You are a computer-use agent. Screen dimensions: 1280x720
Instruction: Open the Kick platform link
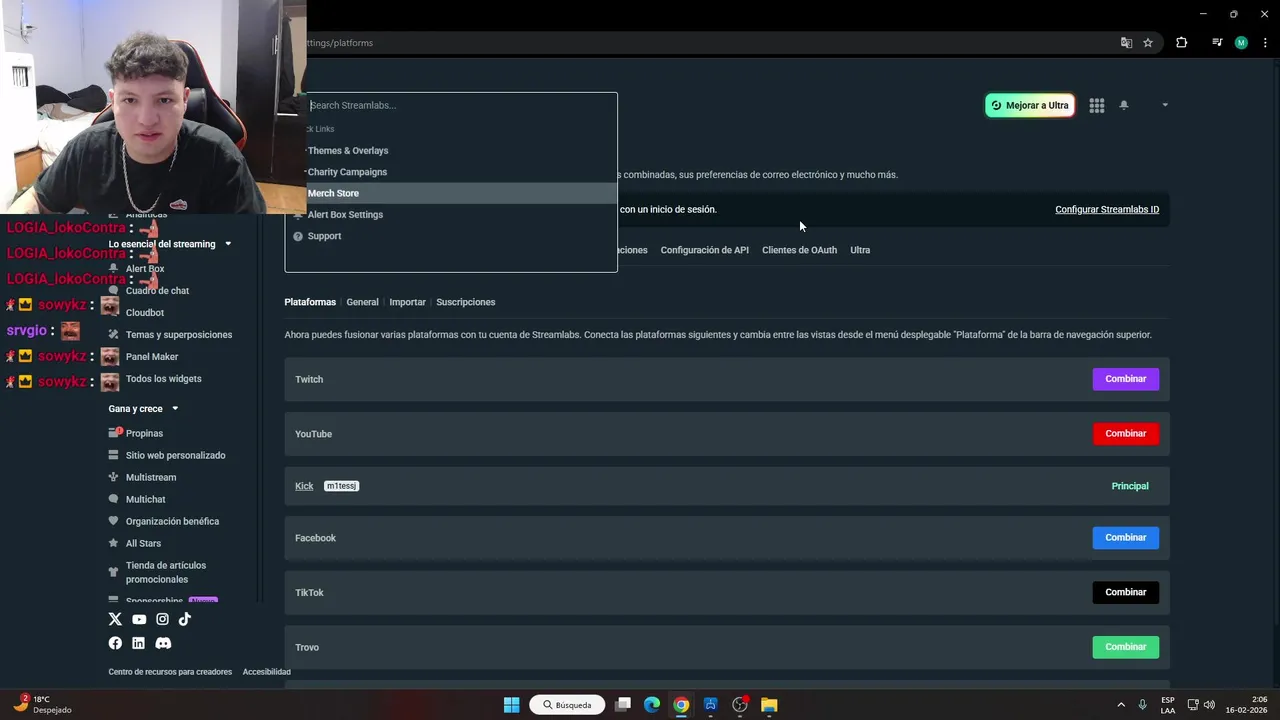tap(304, 486)
